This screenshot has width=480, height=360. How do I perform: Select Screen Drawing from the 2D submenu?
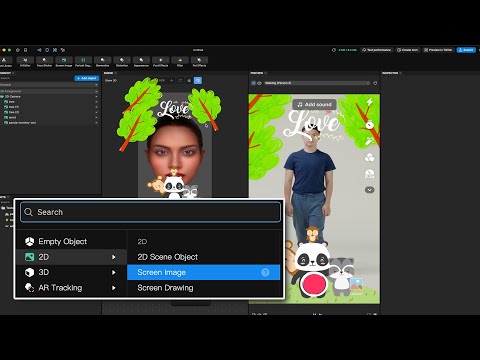pos(165,288)
